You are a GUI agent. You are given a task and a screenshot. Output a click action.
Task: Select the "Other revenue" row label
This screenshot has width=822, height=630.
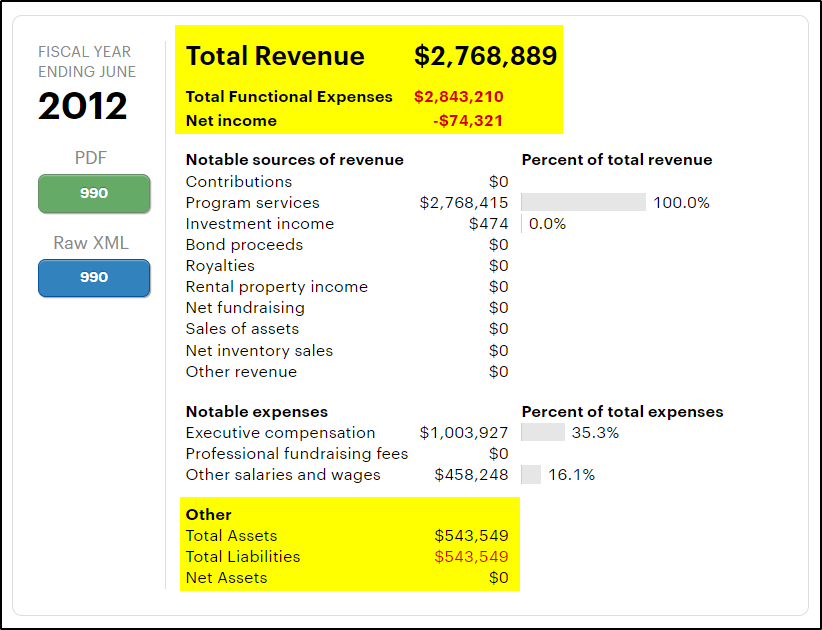(241, 372)
